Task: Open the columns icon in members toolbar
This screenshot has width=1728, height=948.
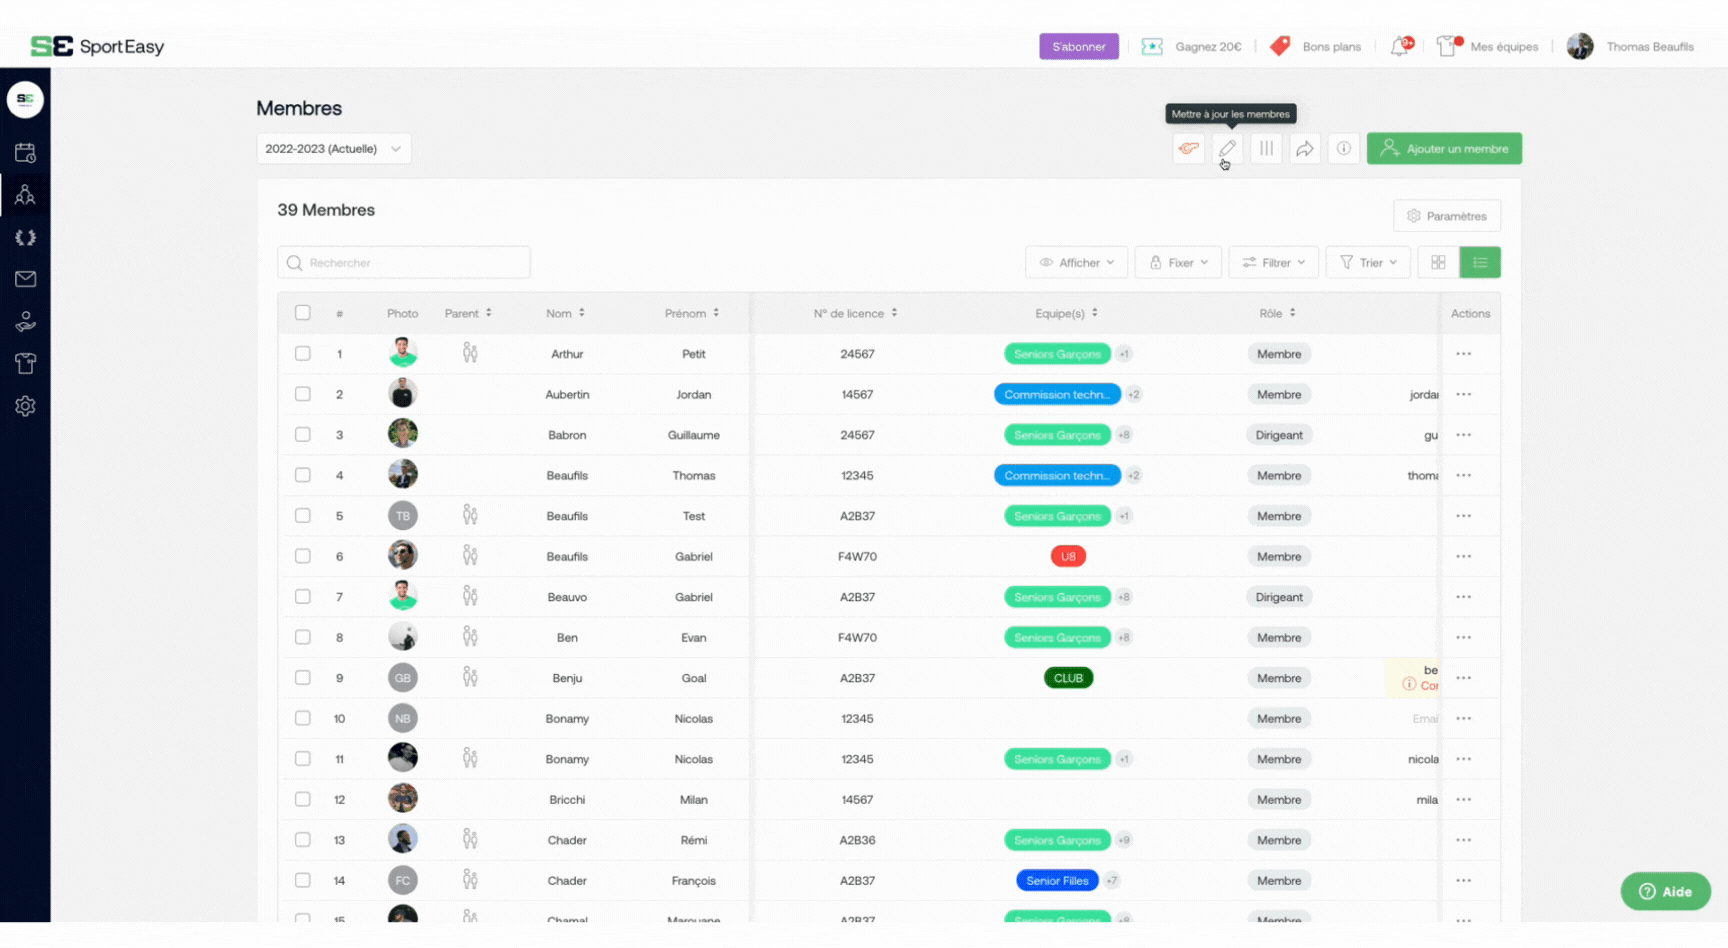Action: coord(1266,149)
